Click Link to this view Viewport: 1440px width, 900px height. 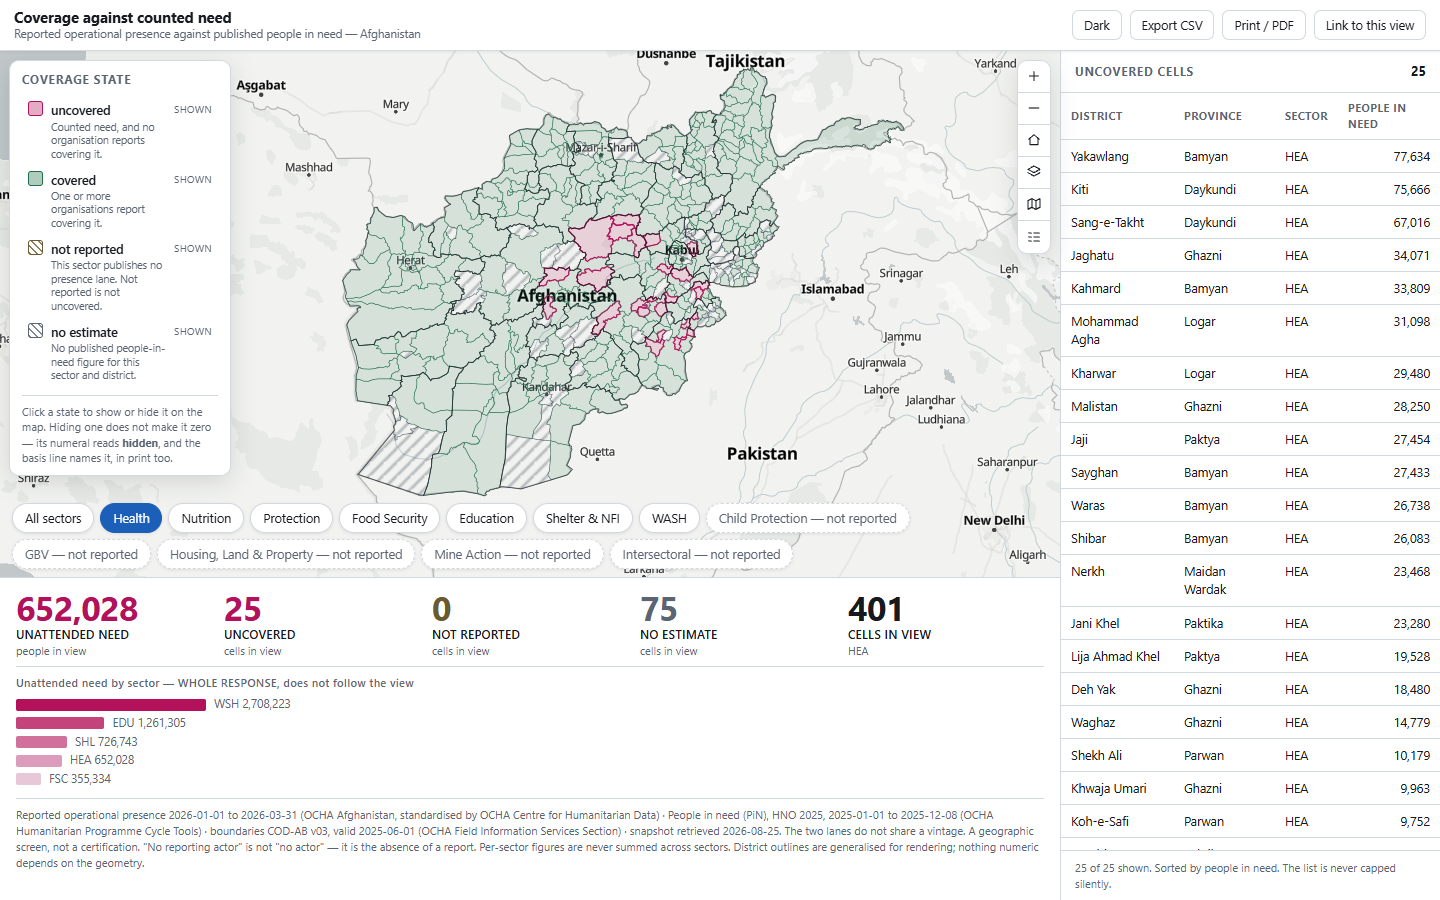coord(1369,25)
